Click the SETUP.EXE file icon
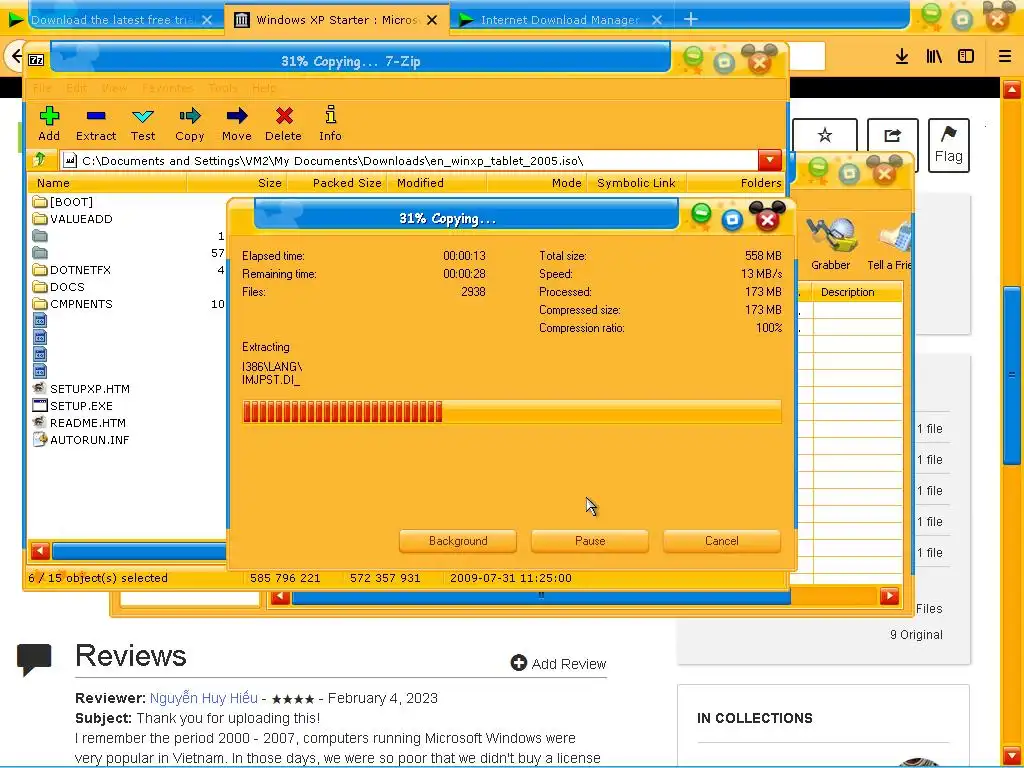The height and width of the screenshot is (768, 1024). coord(40,406)
